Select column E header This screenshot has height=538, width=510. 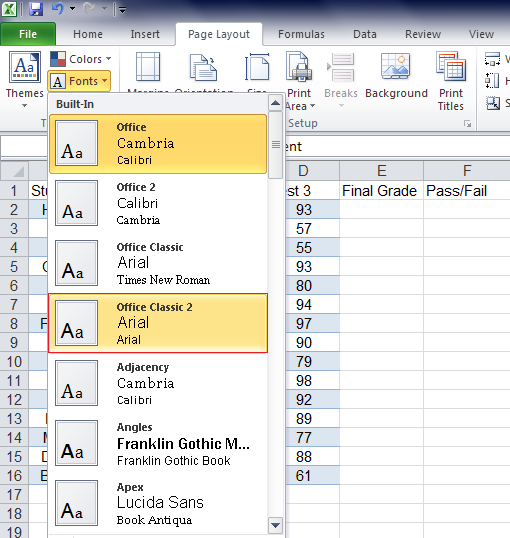(x=381, y=171)
